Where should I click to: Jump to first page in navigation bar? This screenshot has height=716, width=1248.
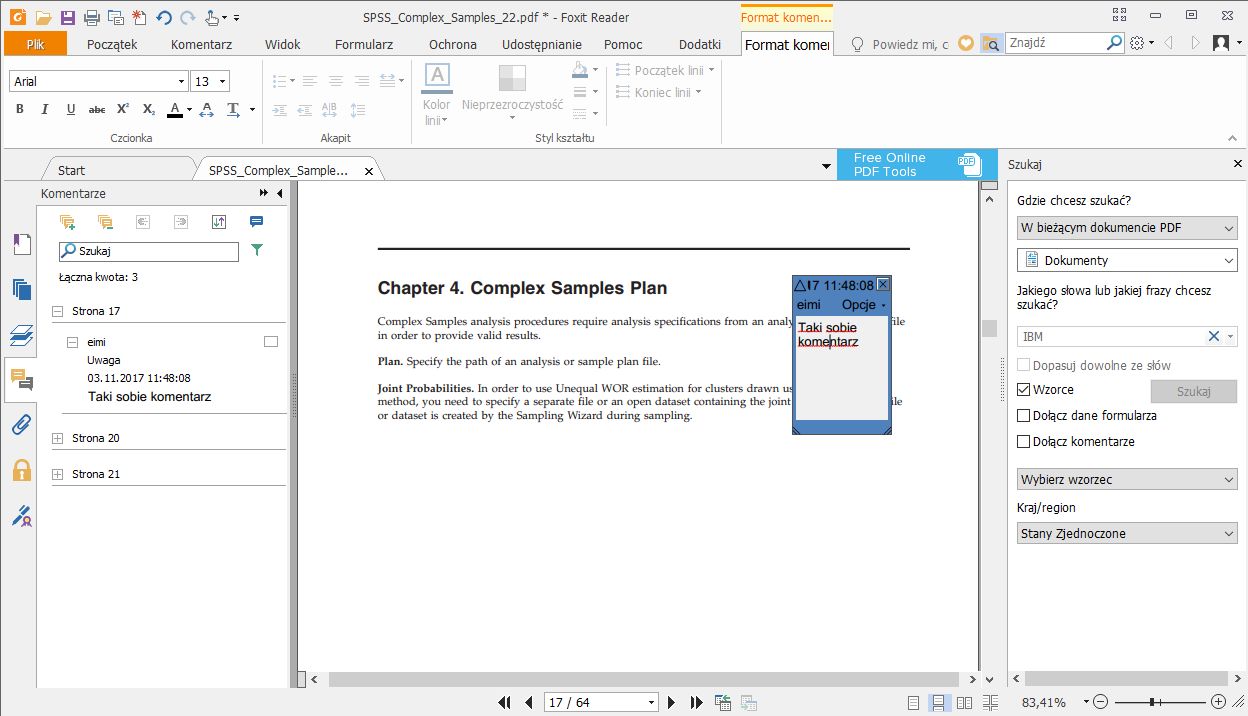click(x=504, y=703)
